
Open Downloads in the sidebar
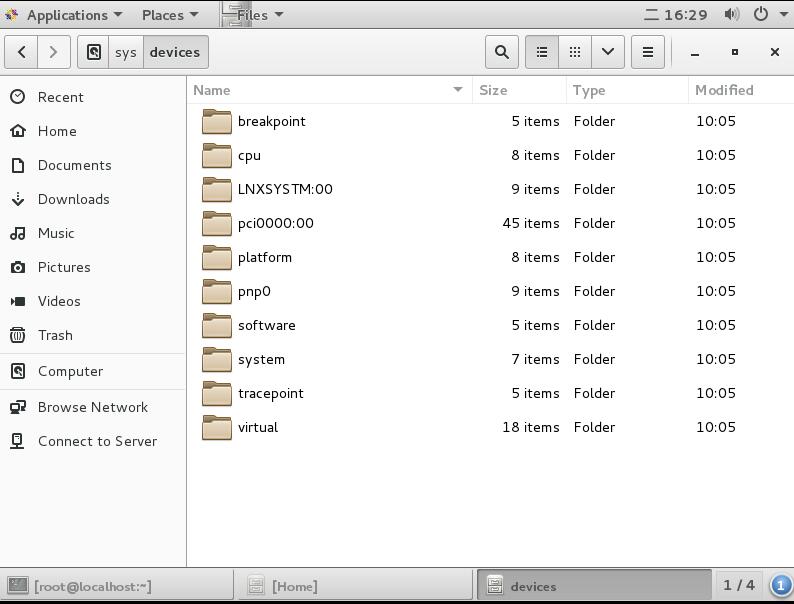93,199
